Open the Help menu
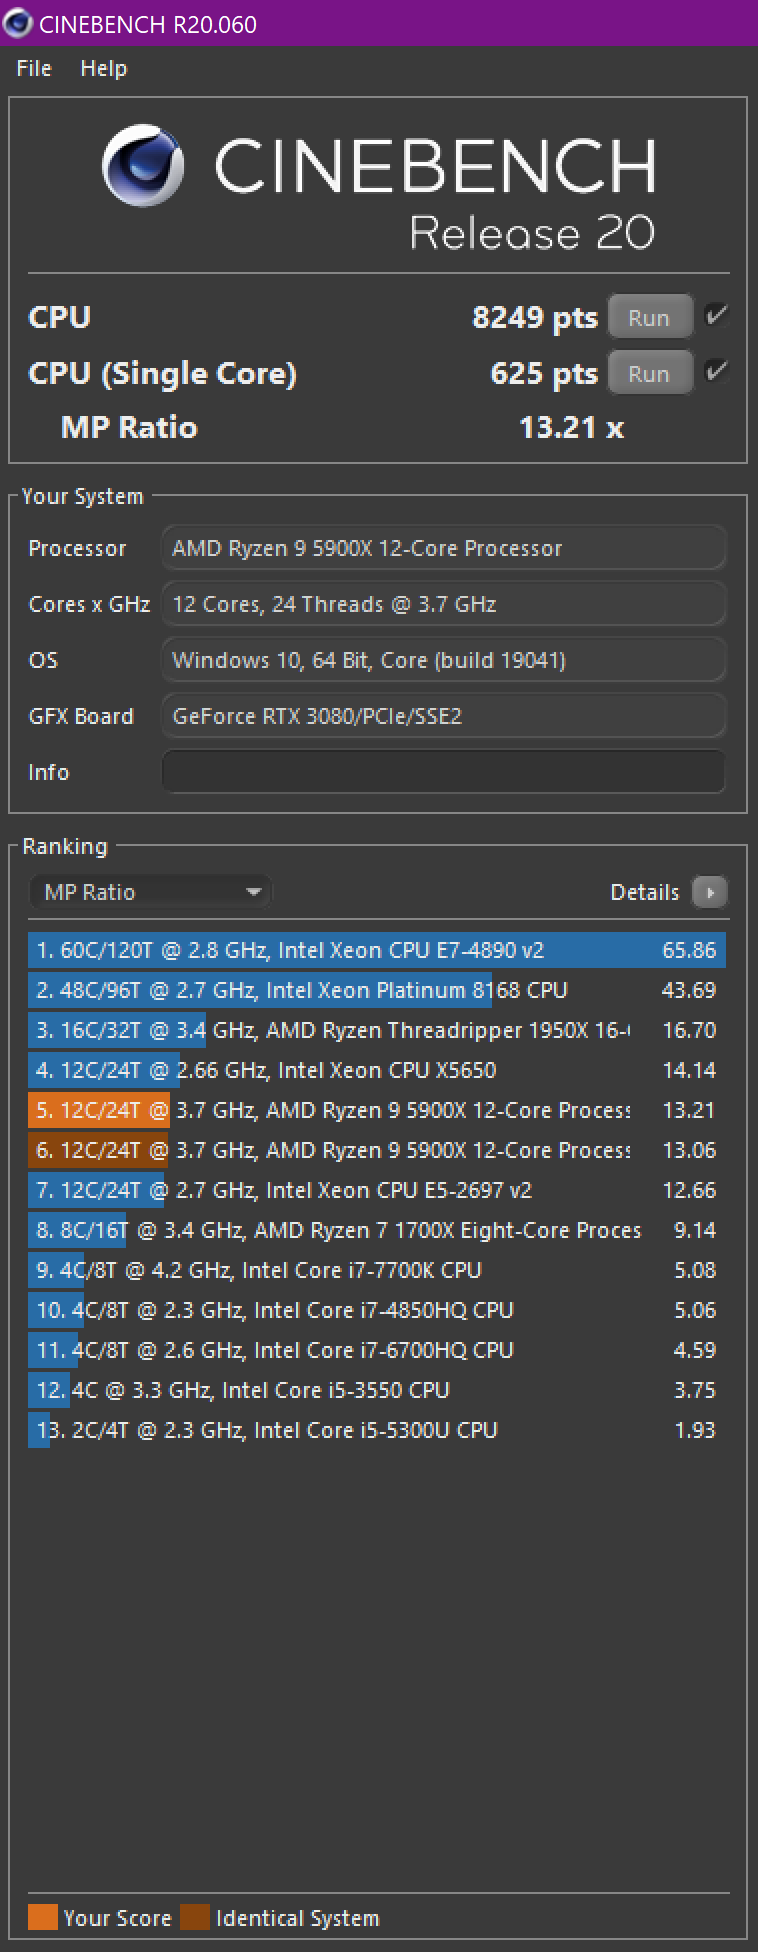 click(104, 68)
